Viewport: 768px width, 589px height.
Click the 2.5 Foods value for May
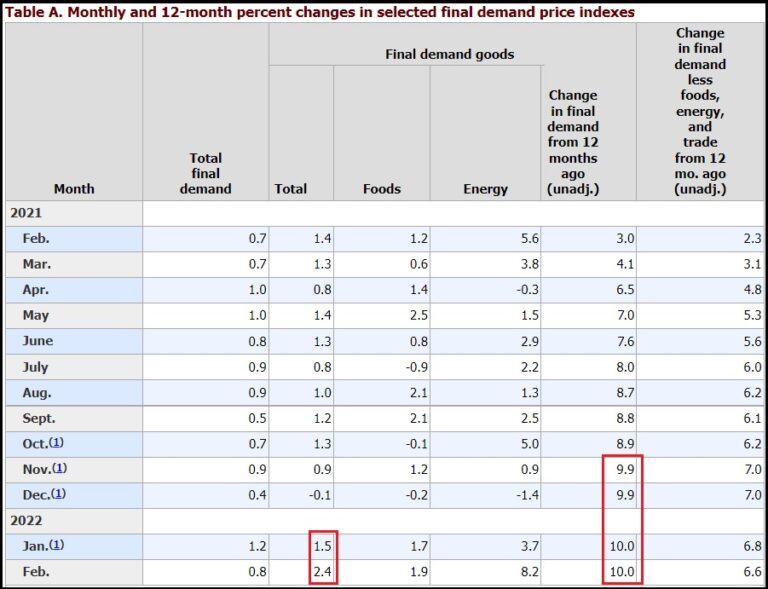pos(419,315)
